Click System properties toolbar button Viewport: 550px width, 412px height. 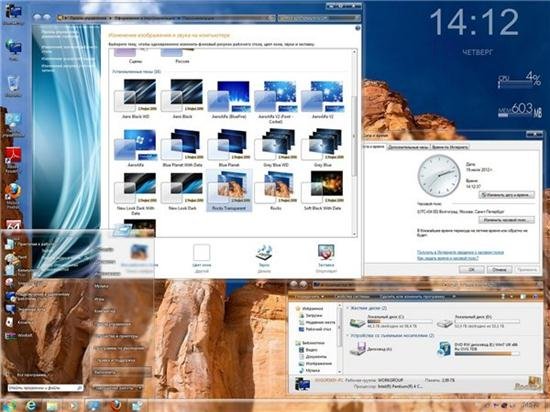pos(352,297)
